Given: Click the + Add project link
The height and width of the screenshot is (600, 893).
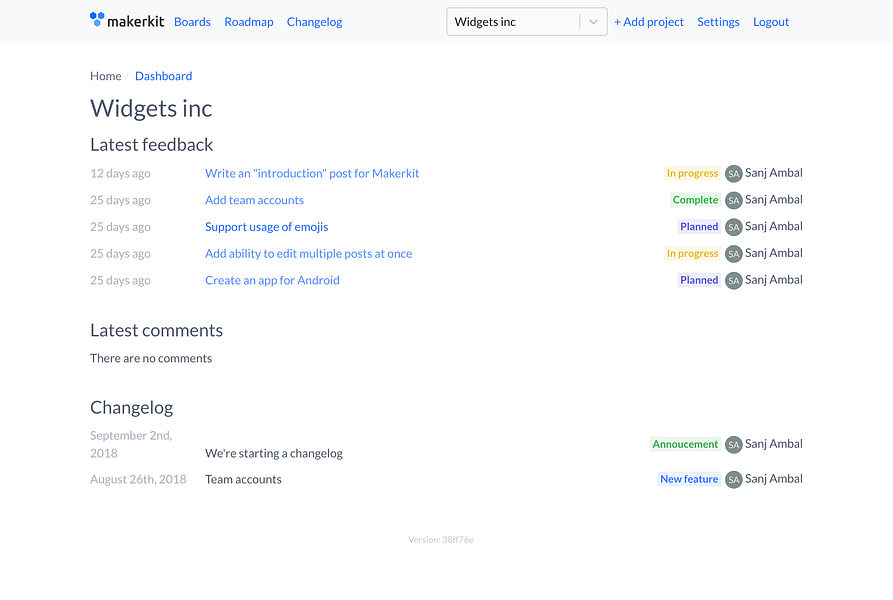Looking at the screenshot, I should pyautogui.click(x=649, y=22).
